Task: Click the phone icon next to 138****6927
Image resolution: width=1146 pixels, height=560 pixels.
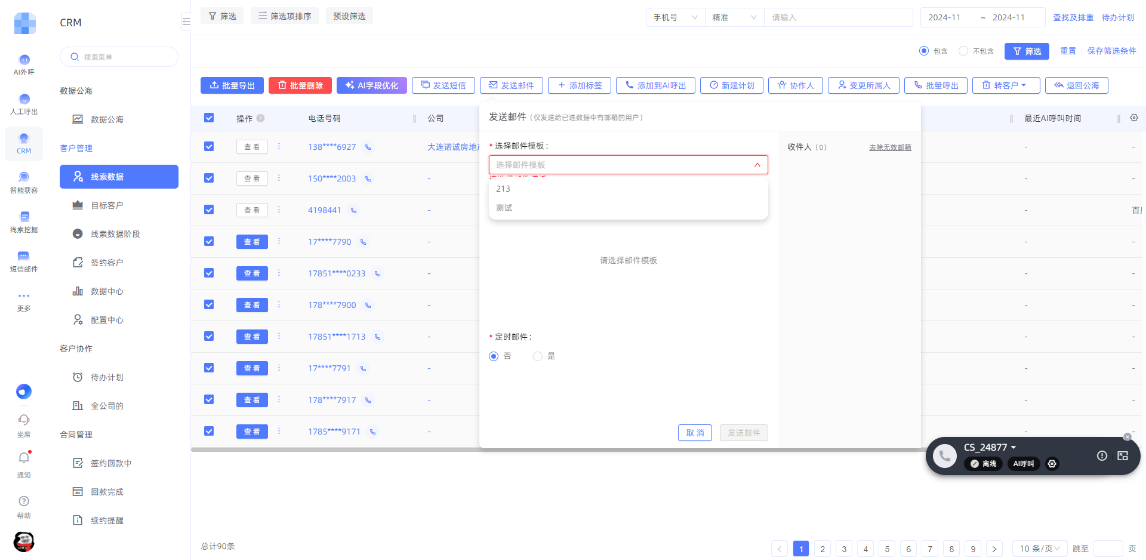Action: 368,147
